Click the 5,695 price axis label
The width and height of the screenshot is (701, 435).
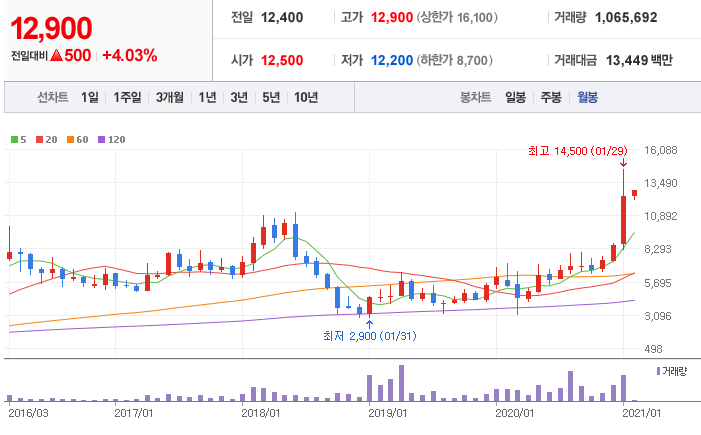tap(658, 283)
